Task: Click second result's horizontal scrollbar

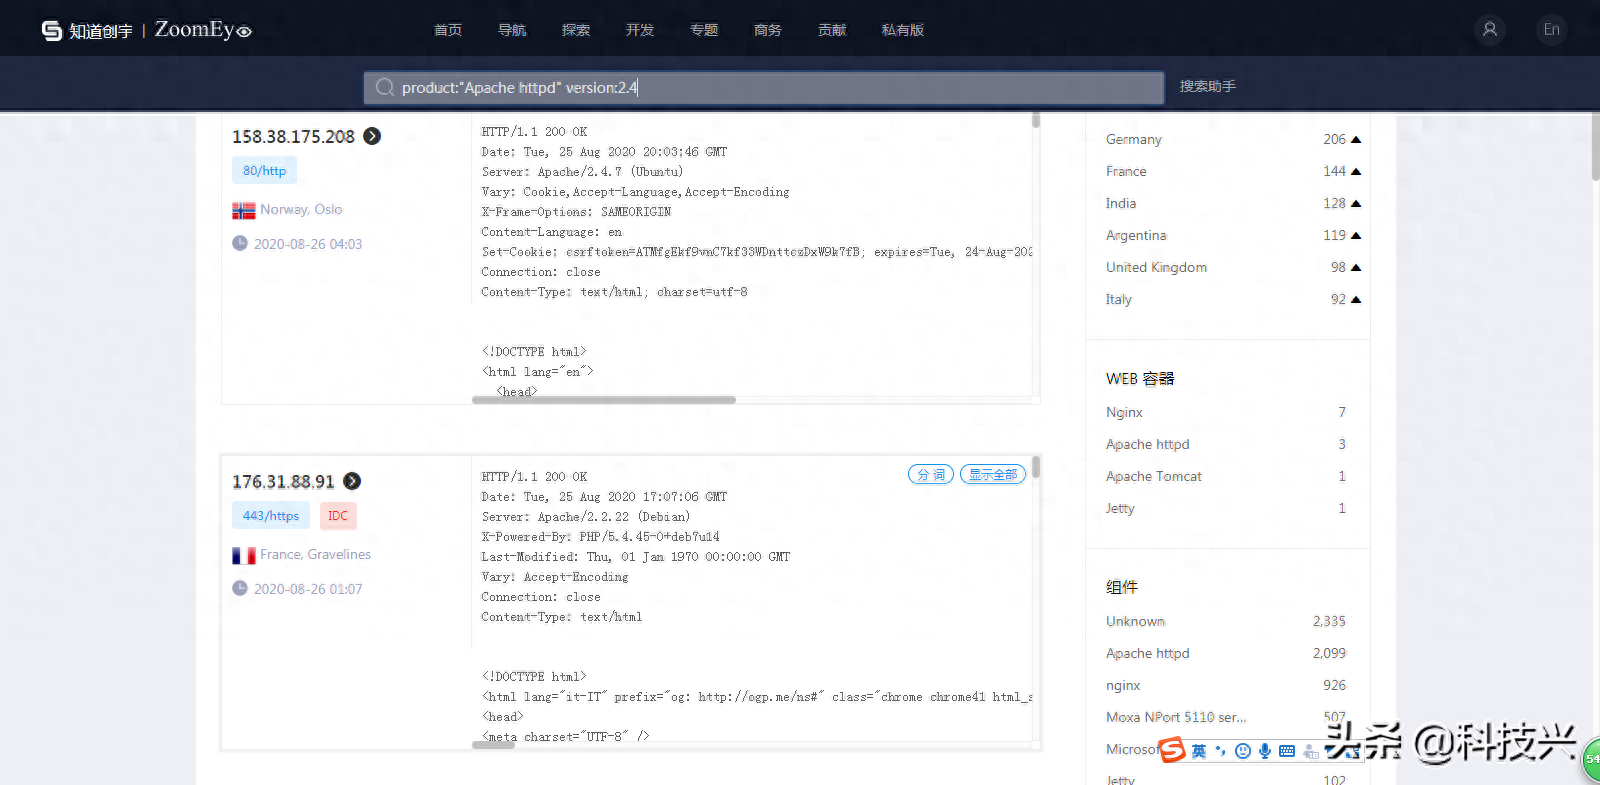Action: point(493,745)
